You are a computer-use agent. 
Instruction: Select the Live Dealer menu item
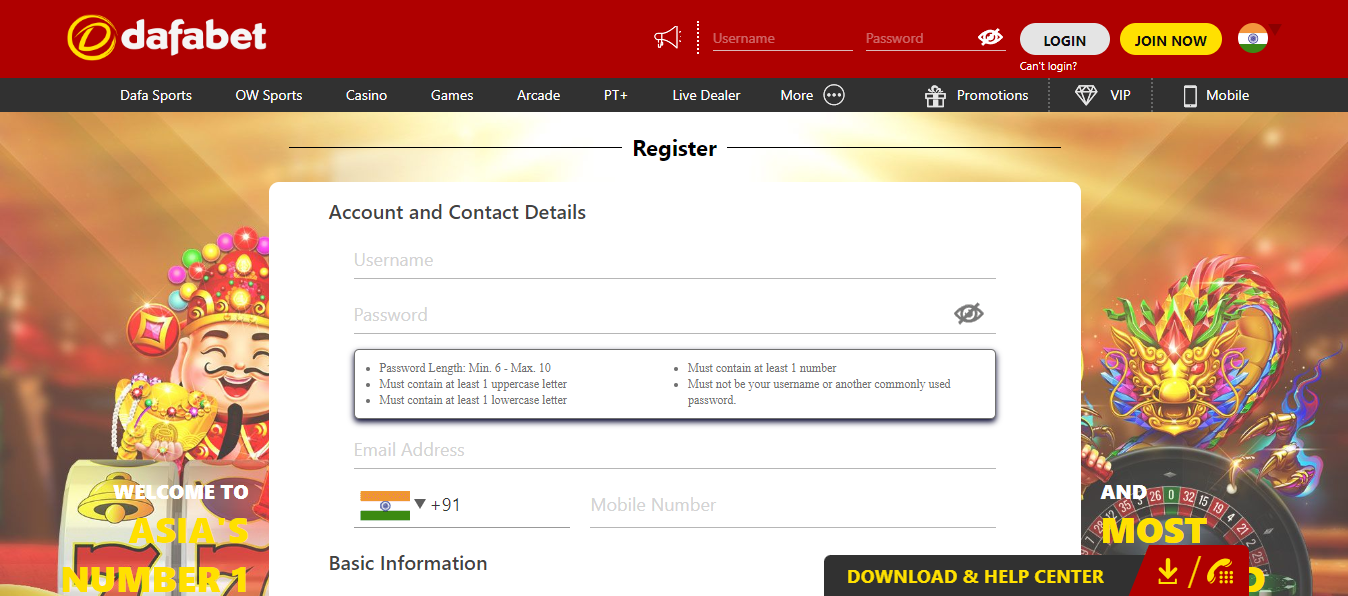click(x=706, y=94)
